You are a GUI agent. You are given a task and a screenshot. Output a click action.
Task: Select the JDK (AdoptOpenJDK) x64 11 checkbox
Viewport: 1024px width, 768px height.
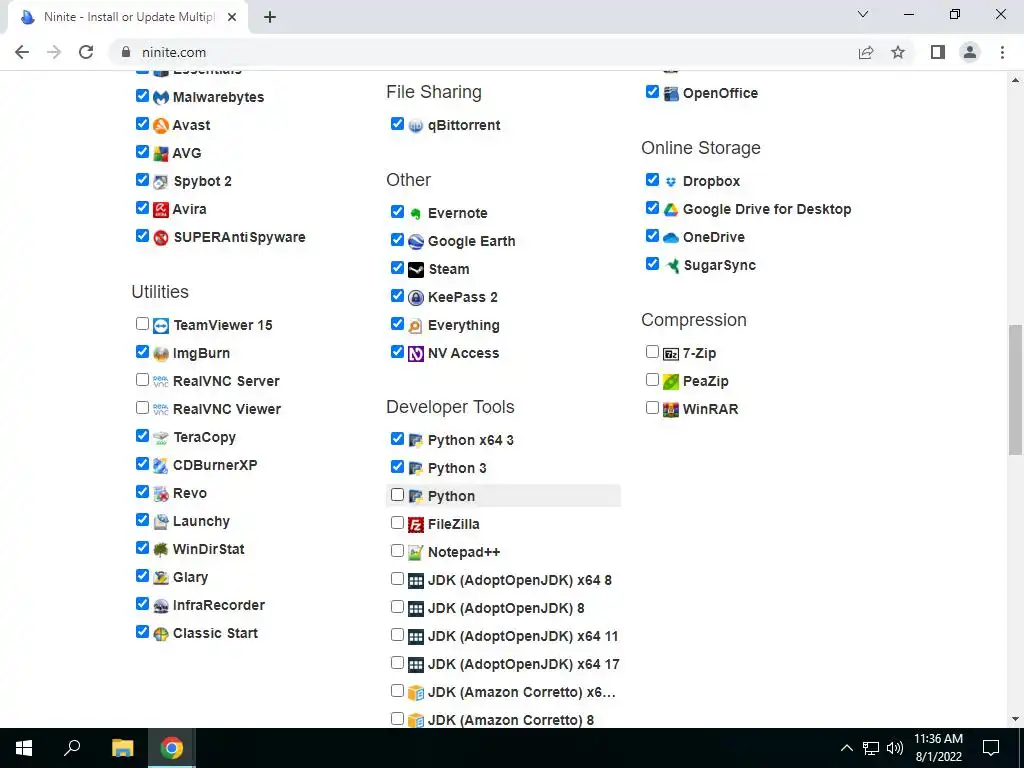pyautogui.click(x=397, y=635)
